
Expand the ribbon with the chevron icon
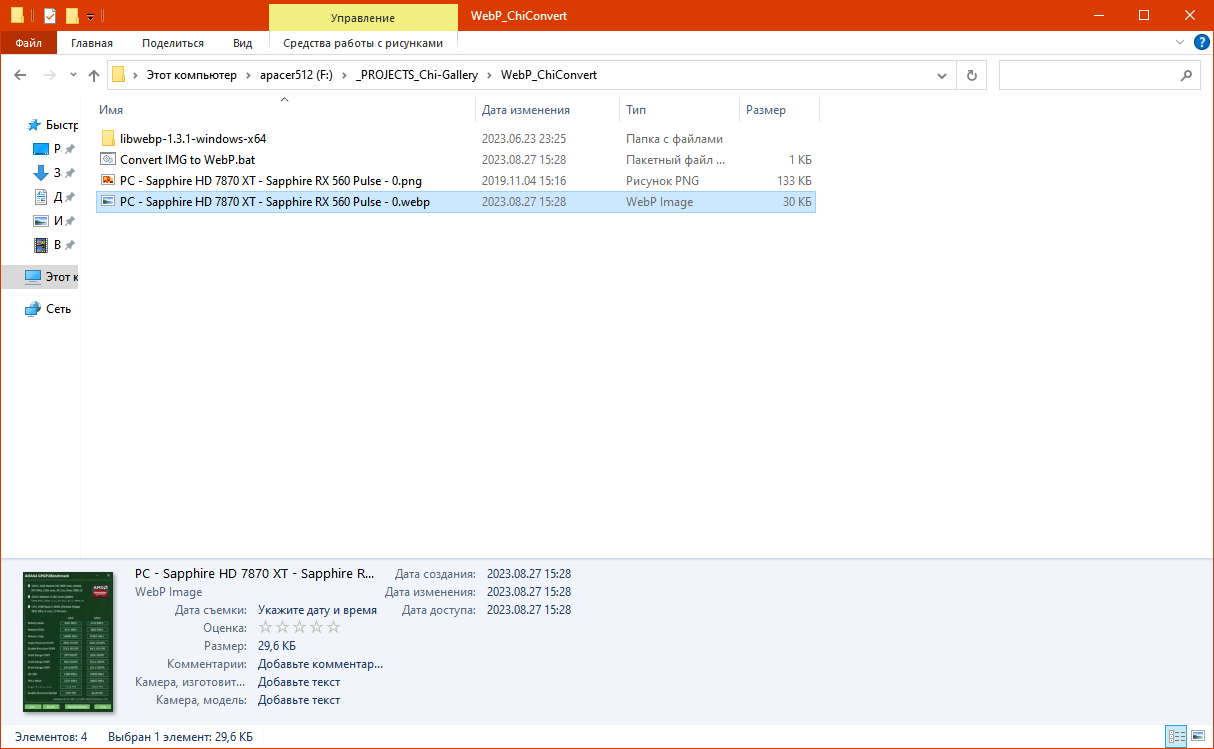(1179, 43)
